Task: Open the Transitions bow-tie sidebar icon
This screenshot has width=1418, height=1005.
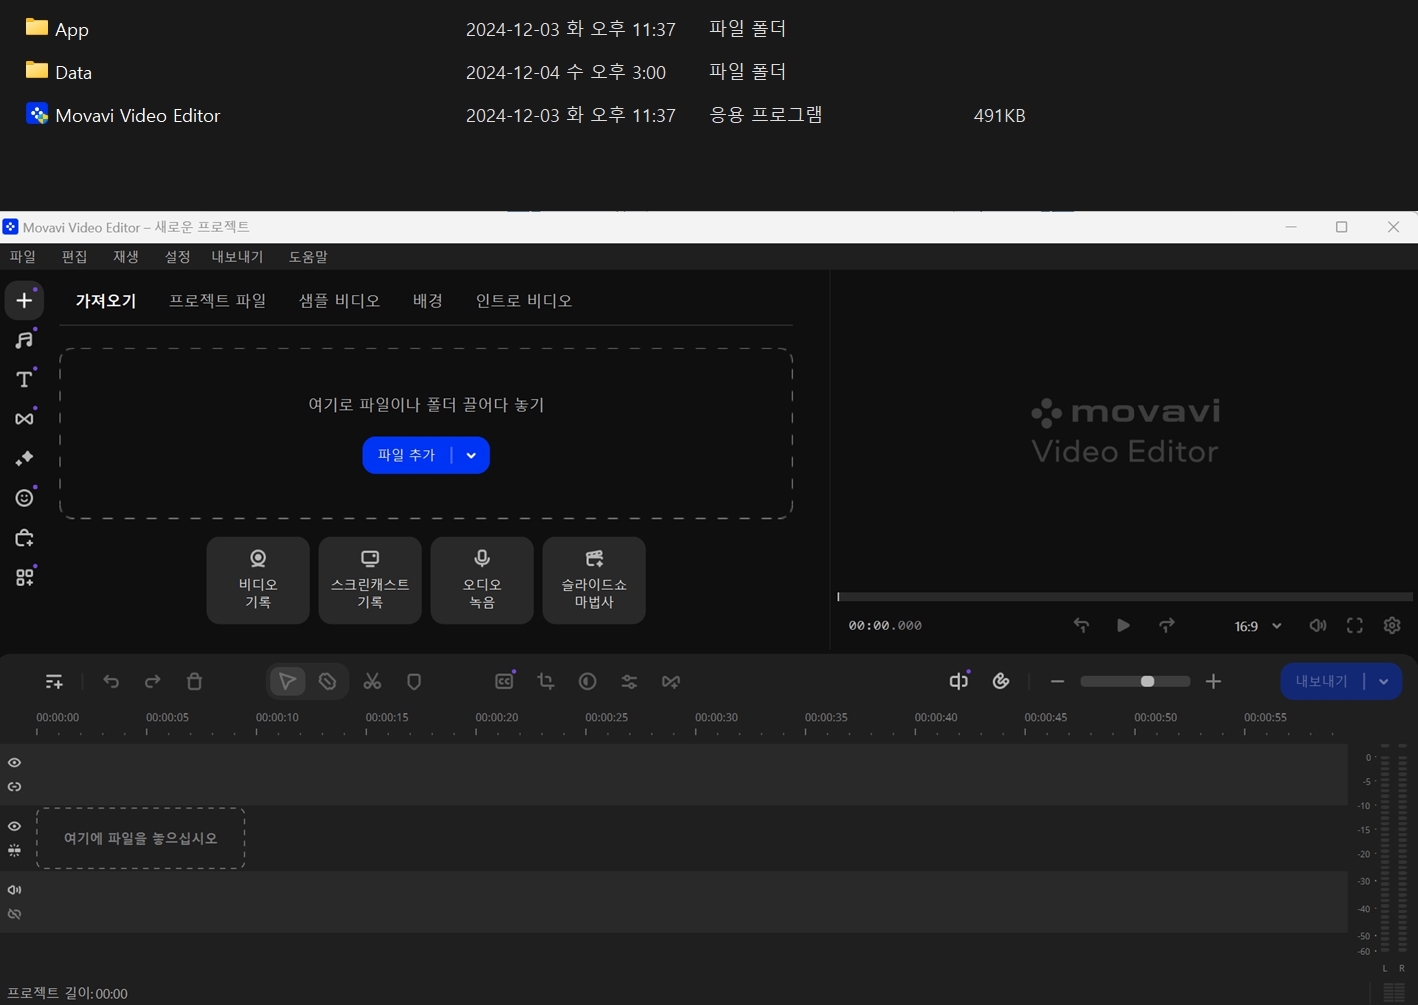Action: (24, 418)
